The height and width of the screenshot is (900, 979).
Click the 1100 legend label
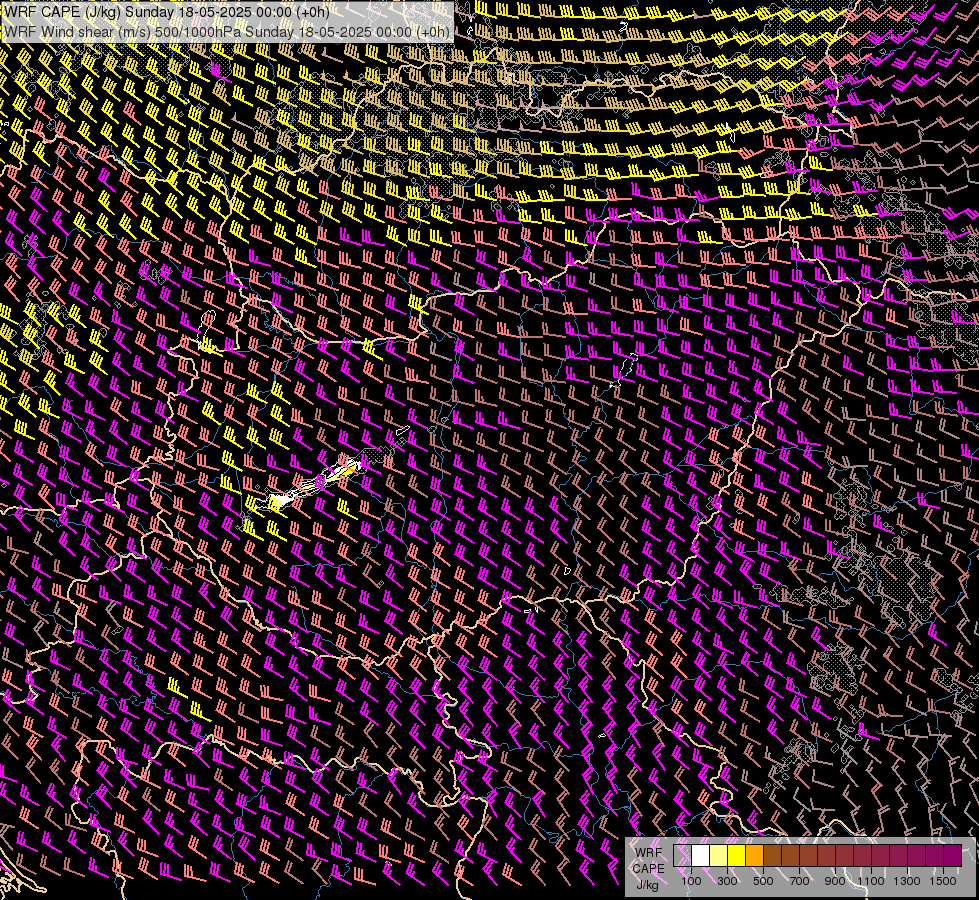coord(871,881)
